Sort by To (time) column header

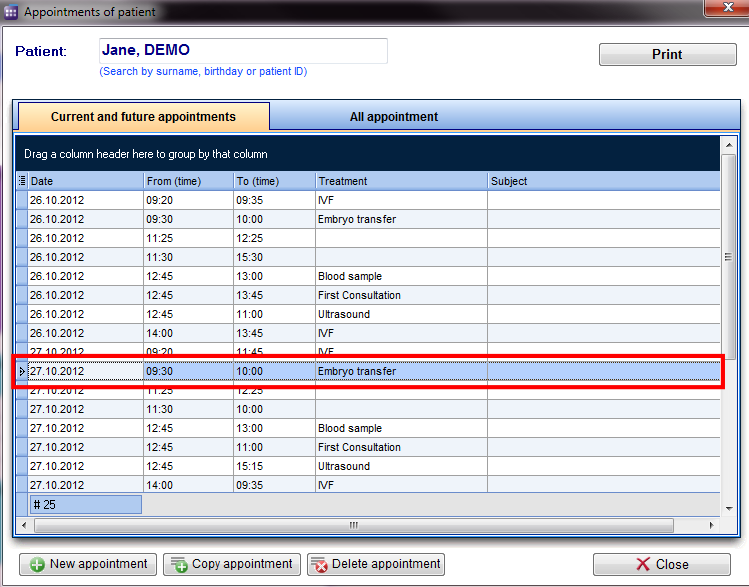[274, 181]
